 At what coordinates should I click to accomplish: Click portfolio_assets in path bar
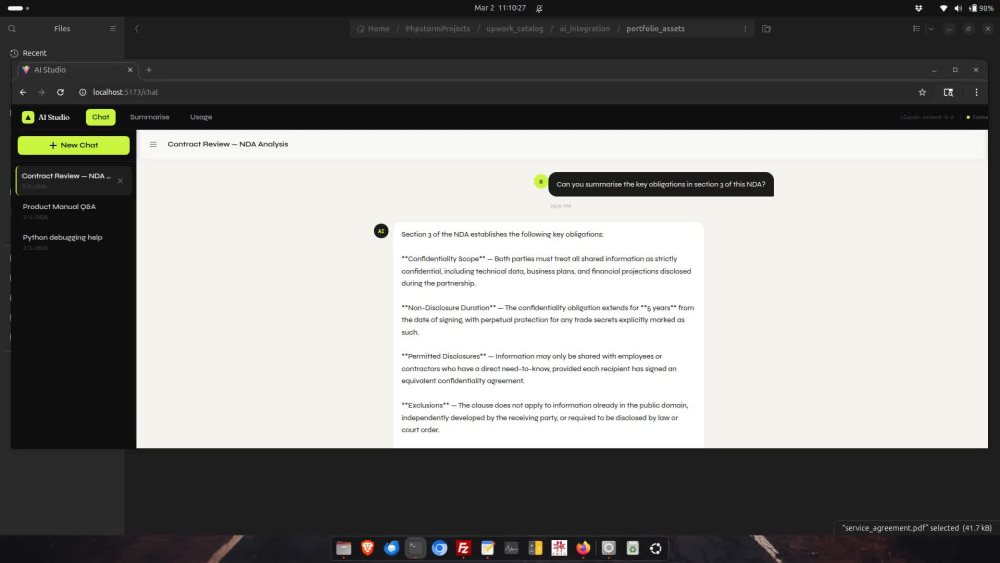click(x=656, y=29)
